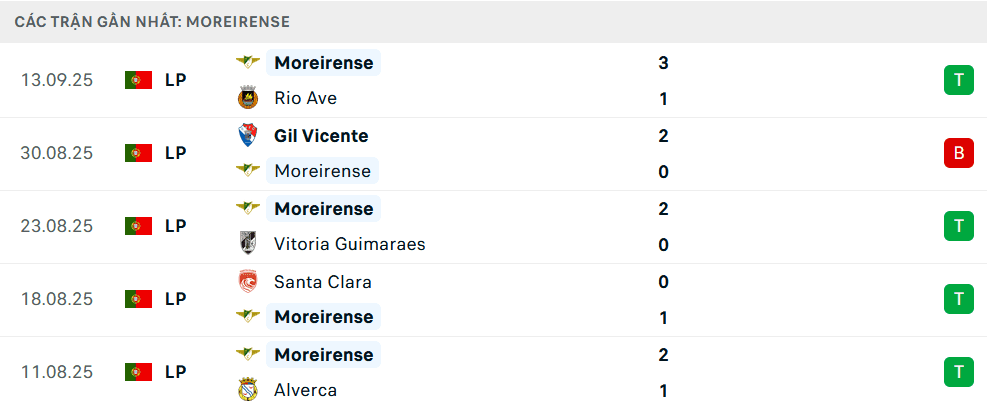The image size is (987, 408).
Task: Click Moreirense crest in the 13.09.25 match
Action: (x=247, y=62)
